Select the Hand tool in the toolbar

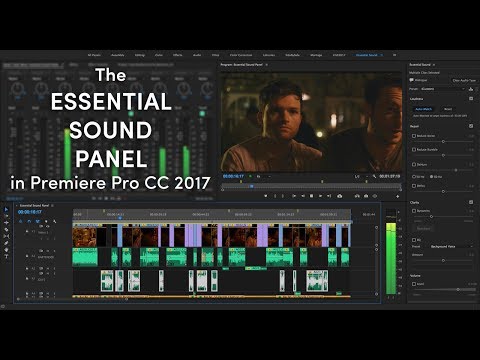point(6,250)
